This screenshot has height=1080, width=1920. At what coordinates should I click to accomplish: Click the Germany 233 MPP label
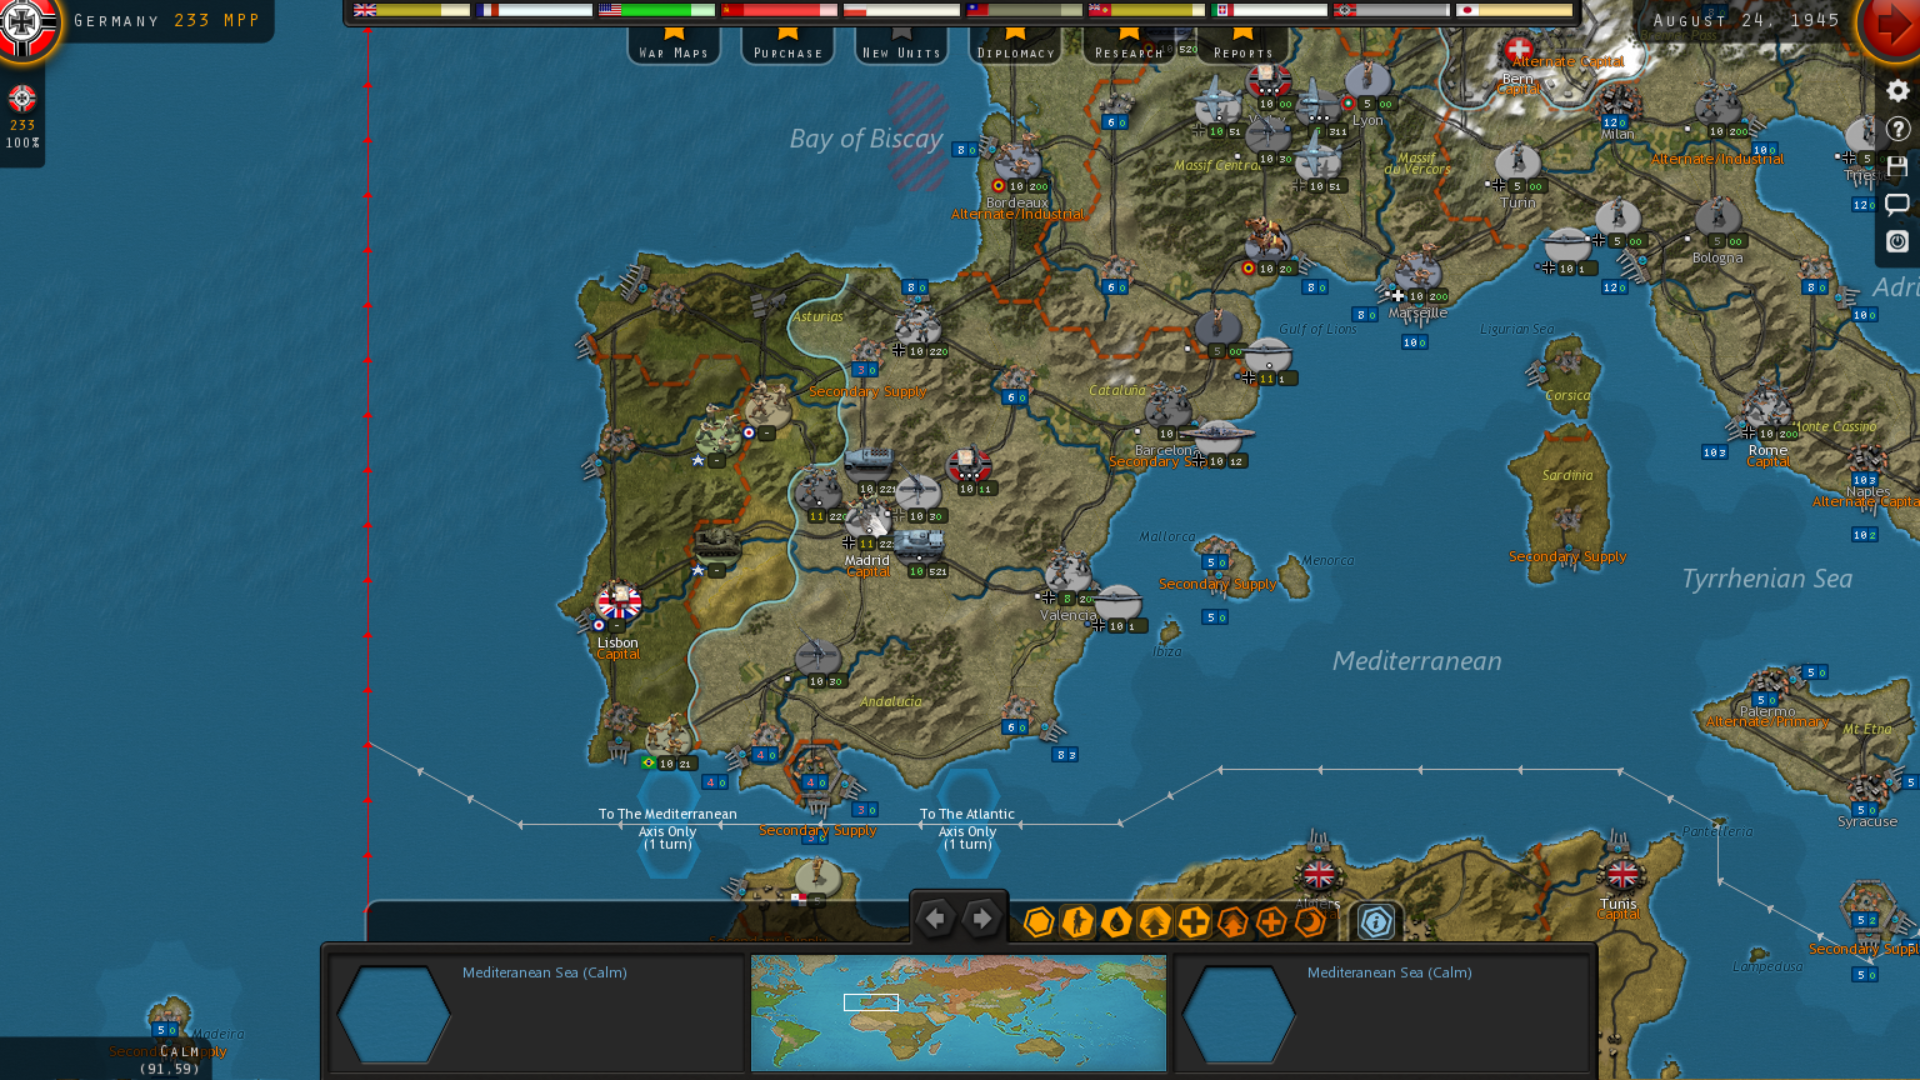pyautogui.click(x=166, y=20)
